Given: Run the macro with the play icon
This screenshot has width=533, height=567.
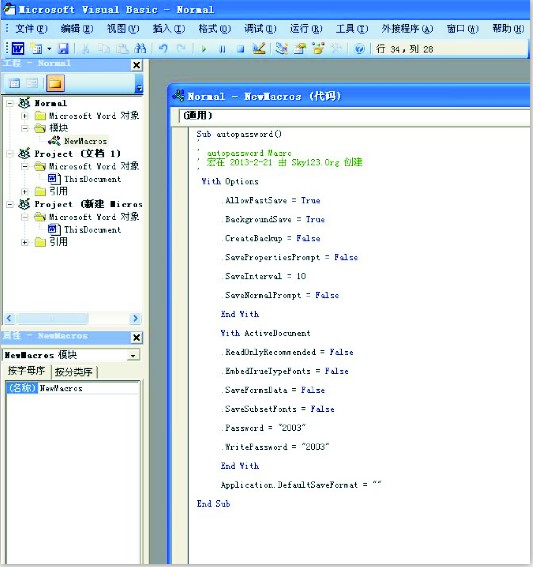Looking at the screenshot, I should pyautogui.click(x=204, y=49).
